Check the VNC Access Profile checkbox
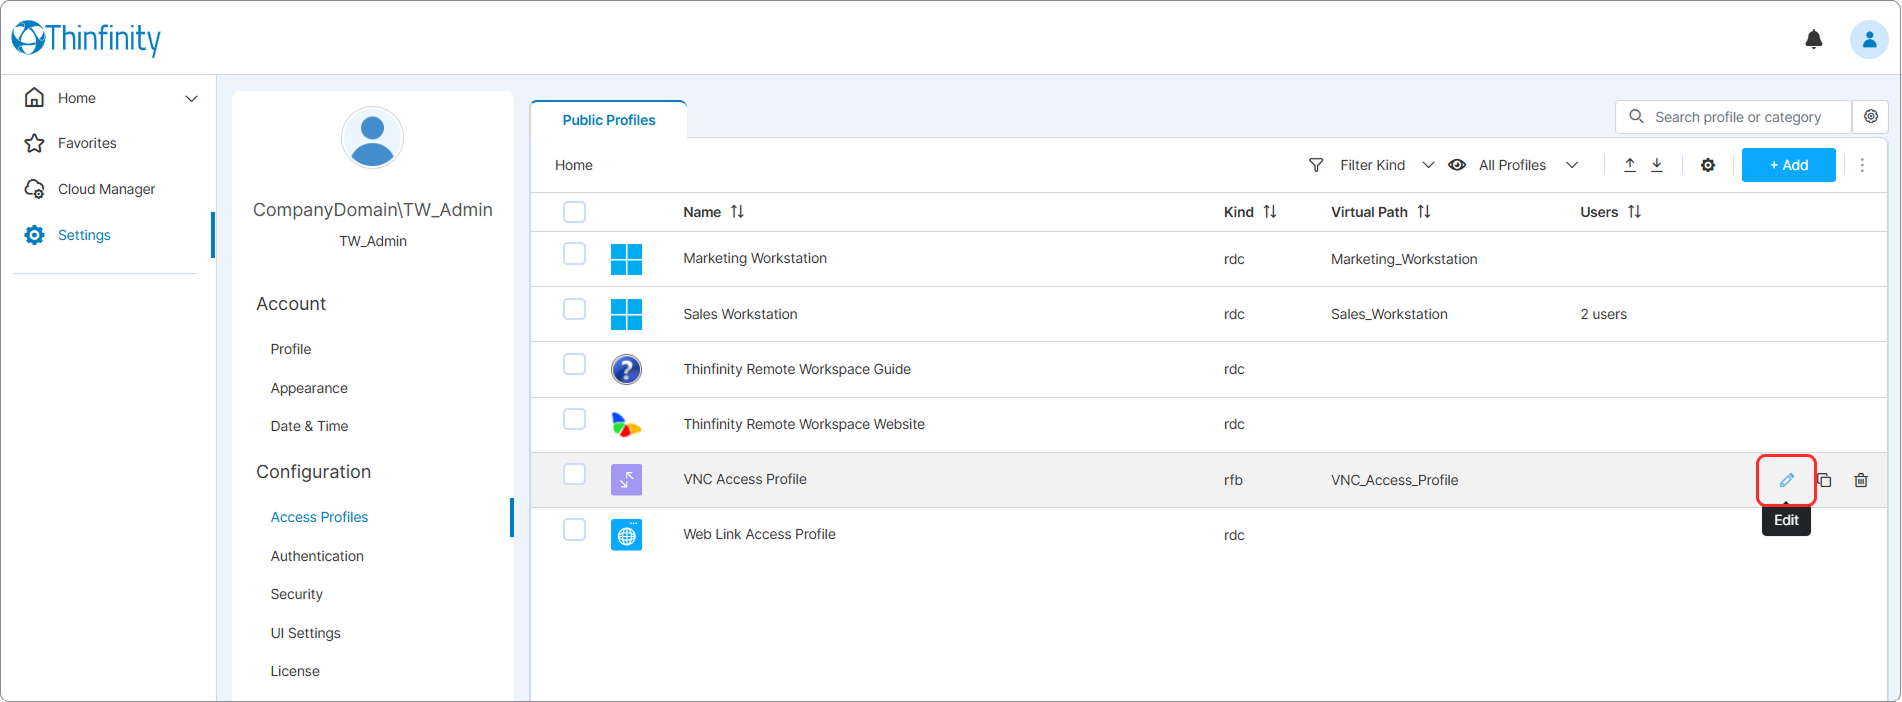Image resolution: width=1902 pixels, height=702 pixels. [574, 474]
